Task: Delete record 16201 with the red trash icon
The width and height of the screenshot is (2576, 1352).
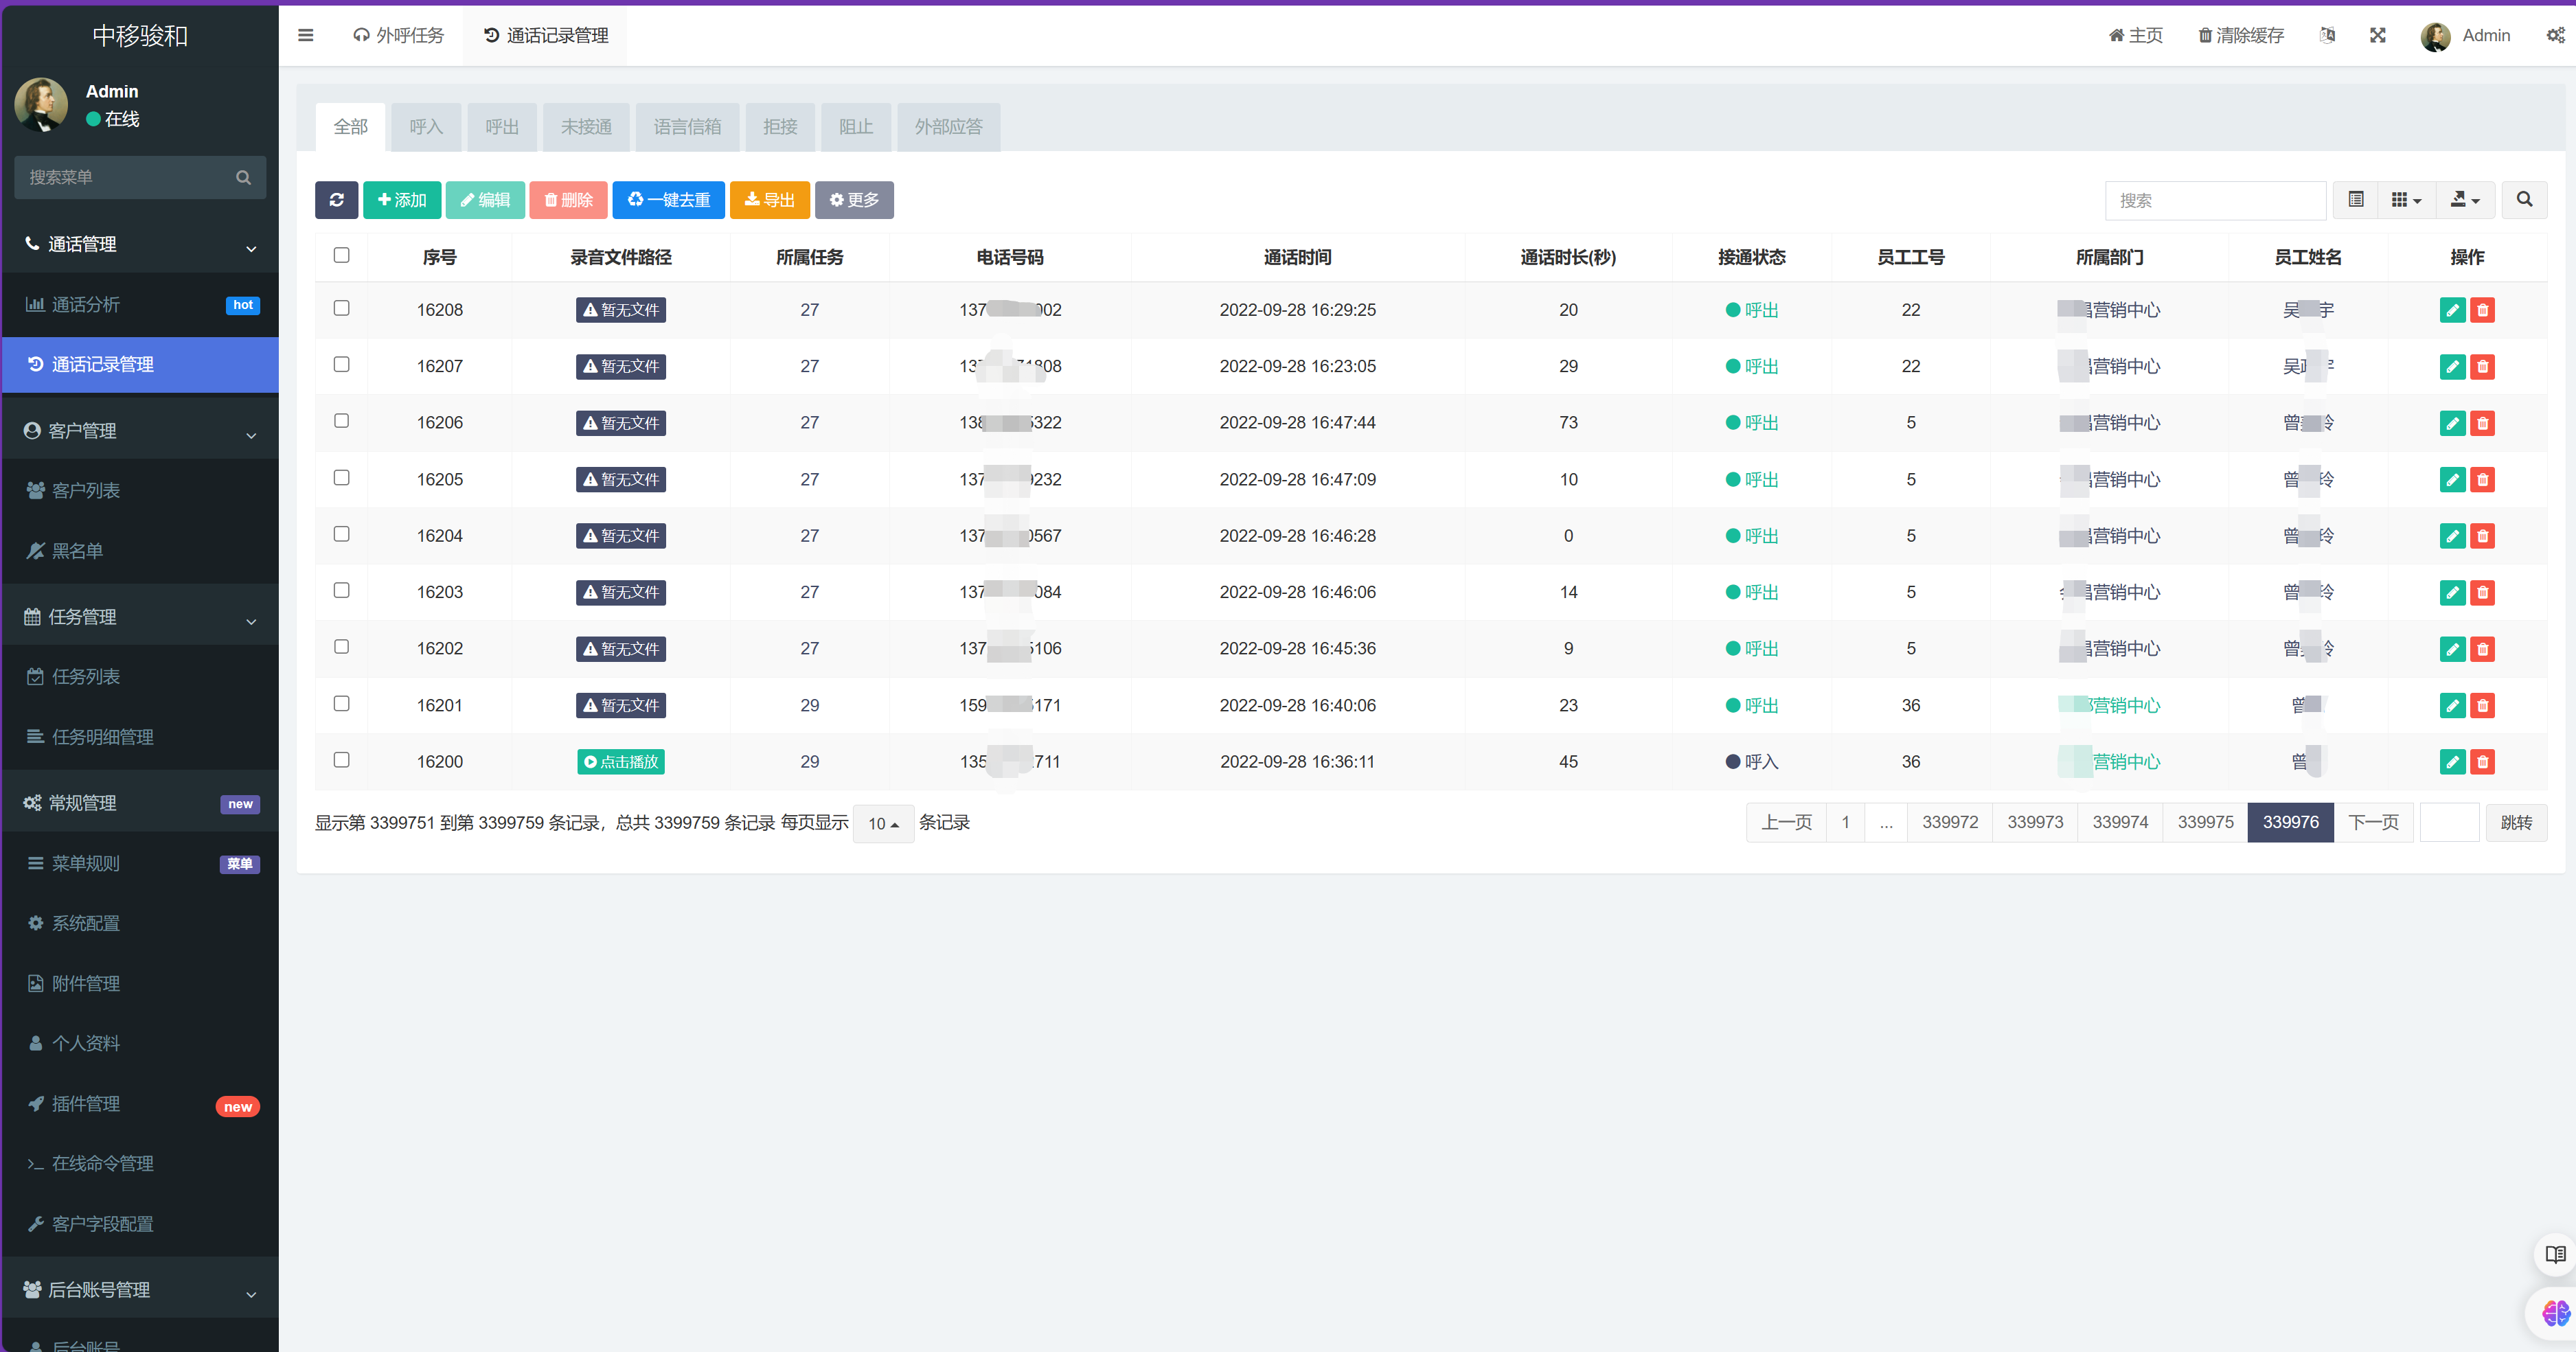Action: [2482, 706]
